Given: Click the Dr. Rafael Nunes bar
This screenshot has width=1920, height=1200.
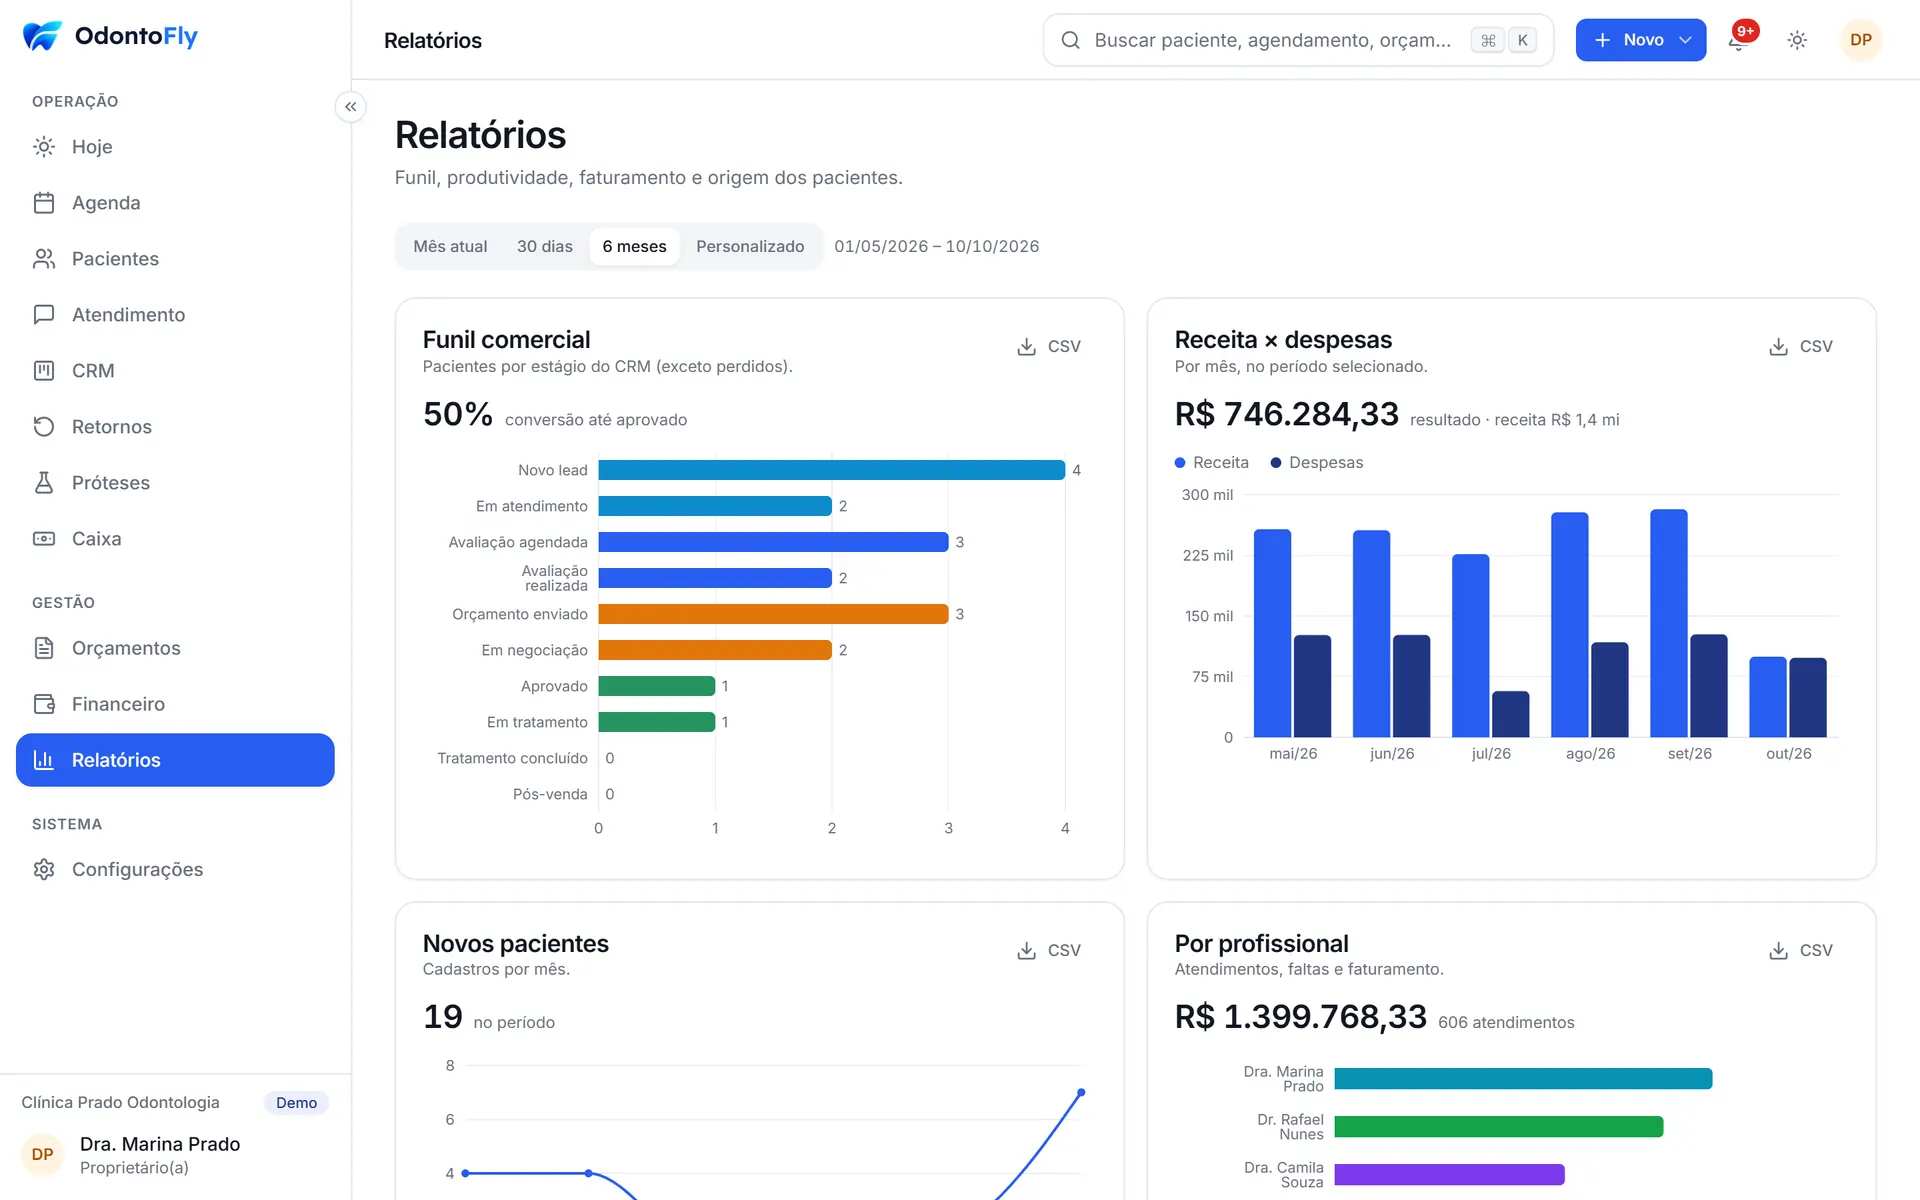Looking at the screenshot, I should 1499,1127.
